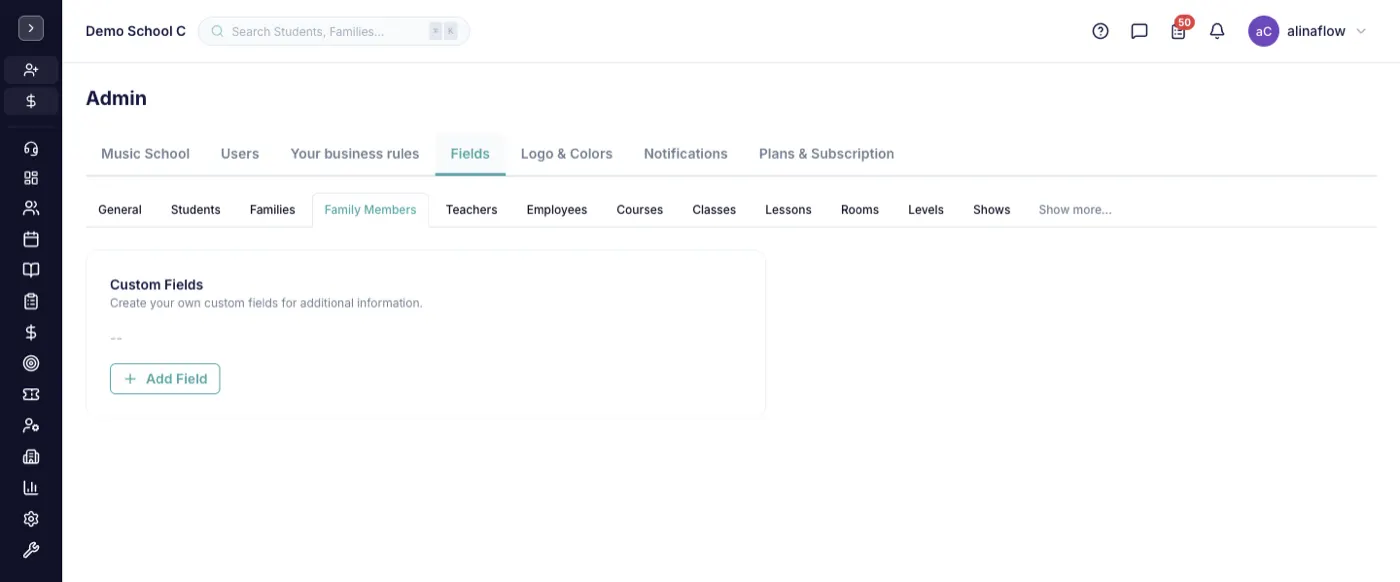Image resolution: width=1400 pixels, height=582 pixels.
Task: Expand Show more... field categories
Action: [x=1075, y=210]
